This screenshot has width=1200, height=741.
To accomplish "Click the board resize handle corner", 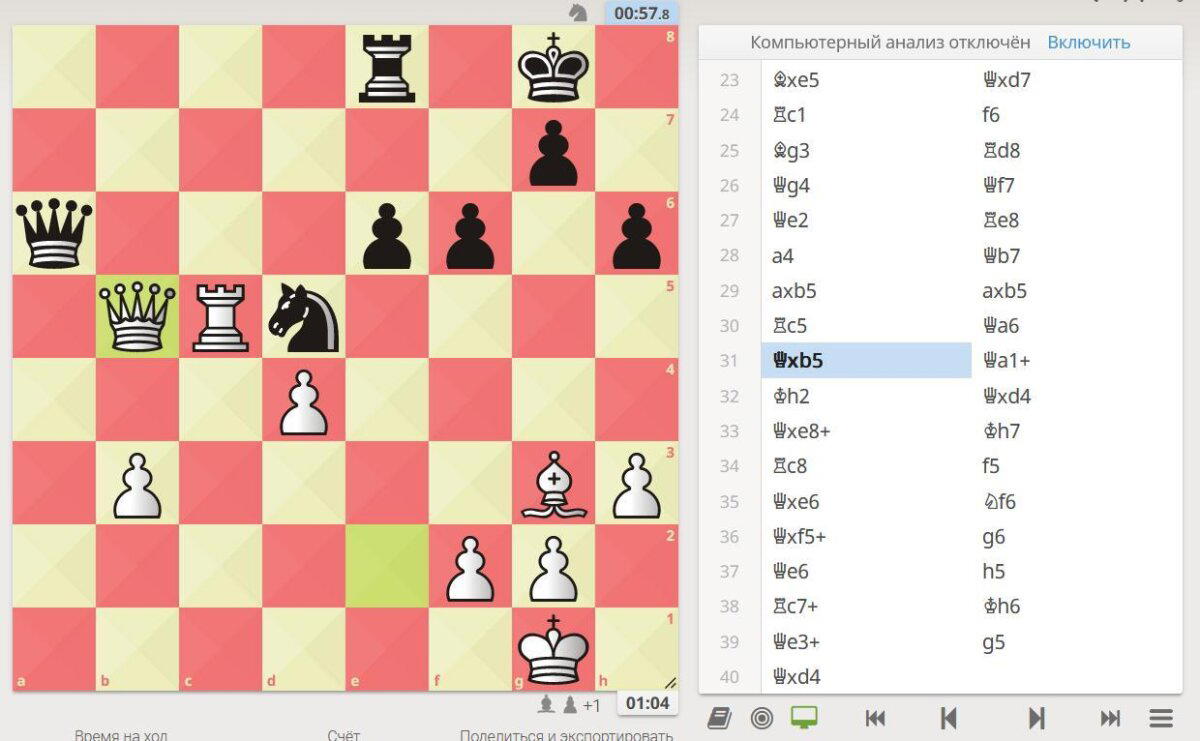I will pyautogui.click(x=669, y=681).
